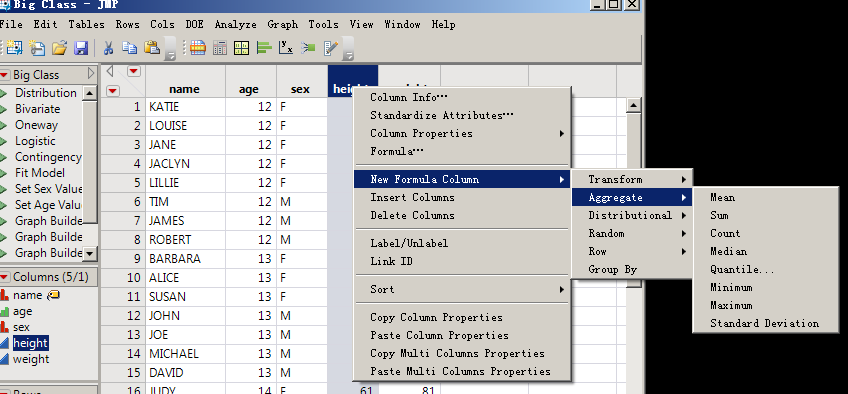Pick Mean from Aggregate submenu
Screen dimensions: 848x394
[765, 198]
